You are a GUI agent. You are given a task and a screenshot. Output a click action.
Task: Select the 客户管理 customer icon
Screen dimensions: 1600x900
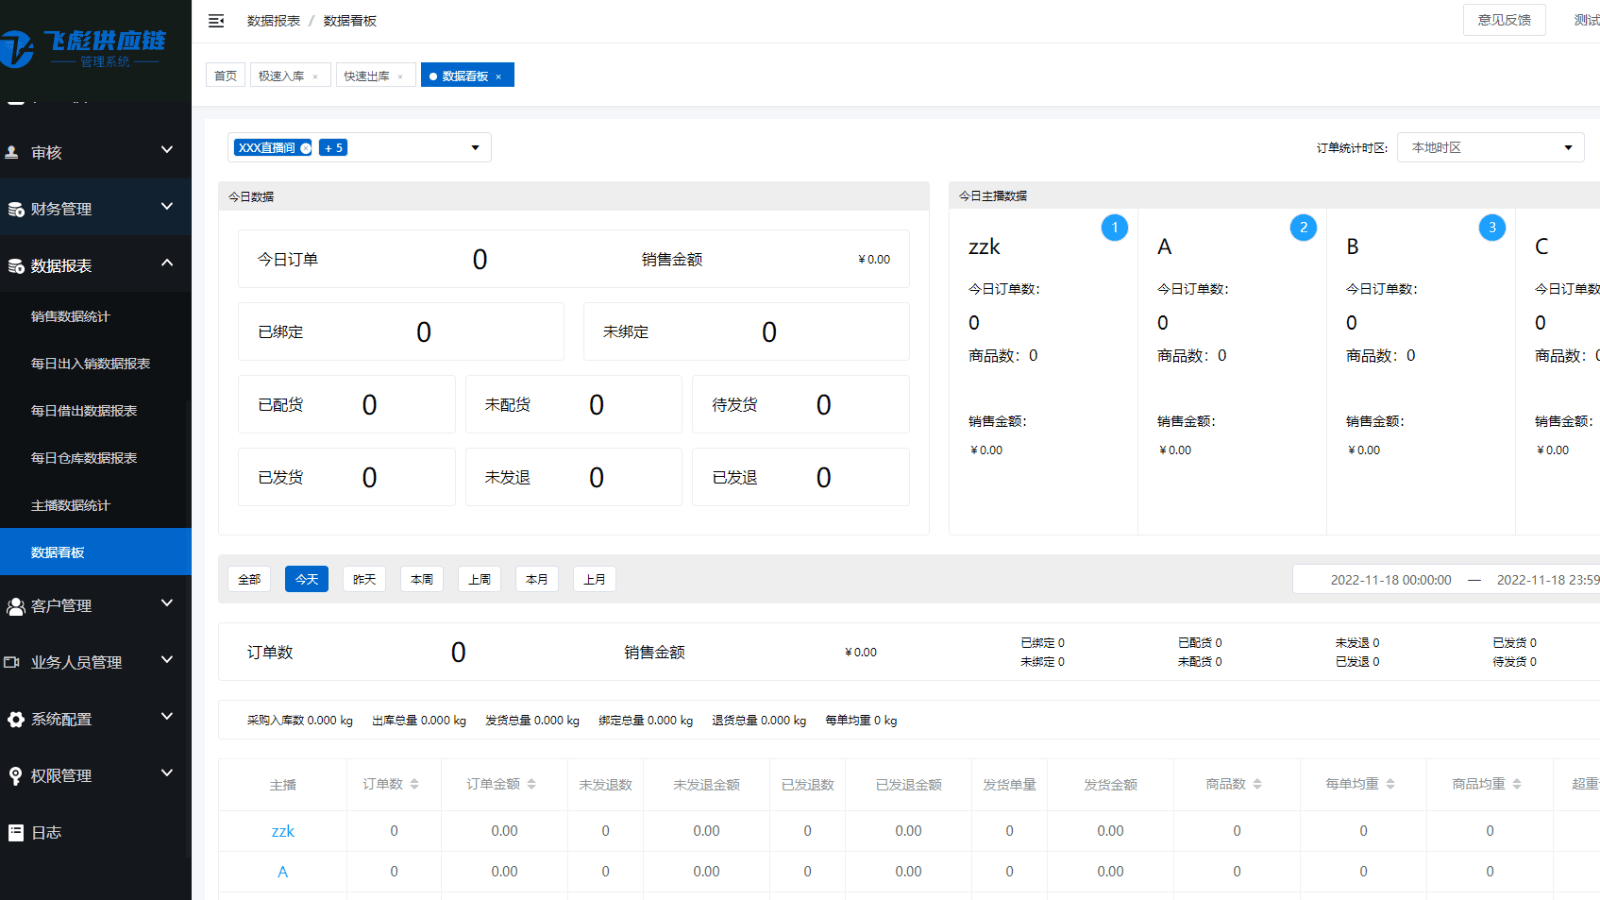pyautogui.click(x=14, y=605)
